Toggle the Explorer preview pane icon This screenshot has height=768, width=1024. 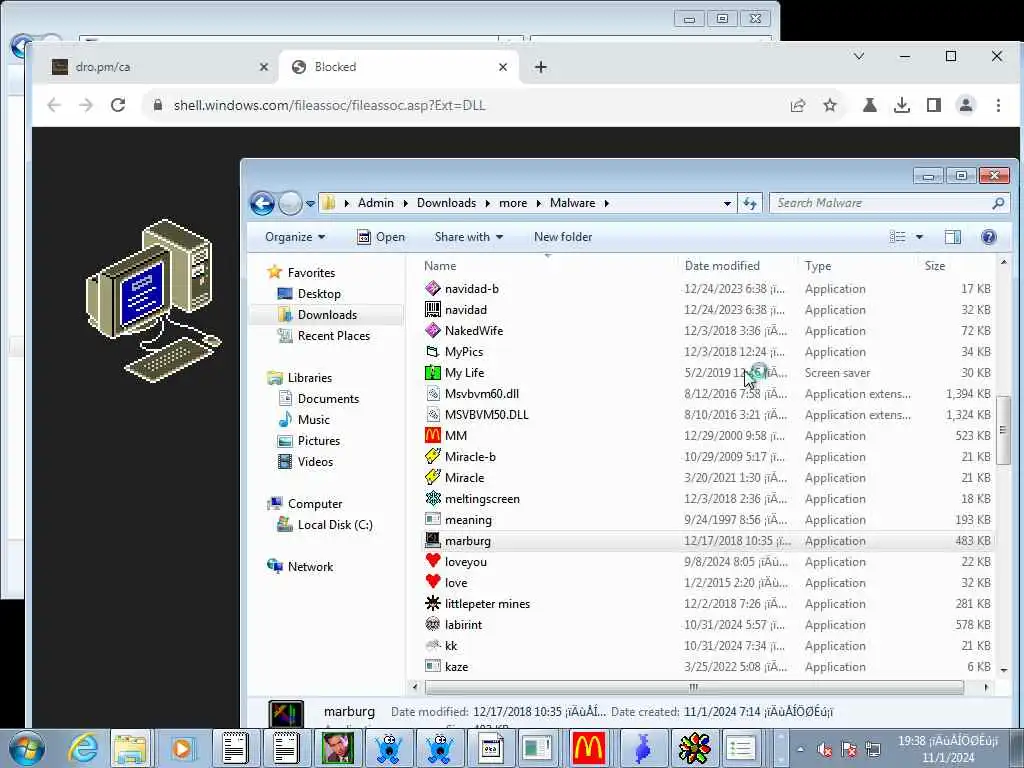[953, 236]
